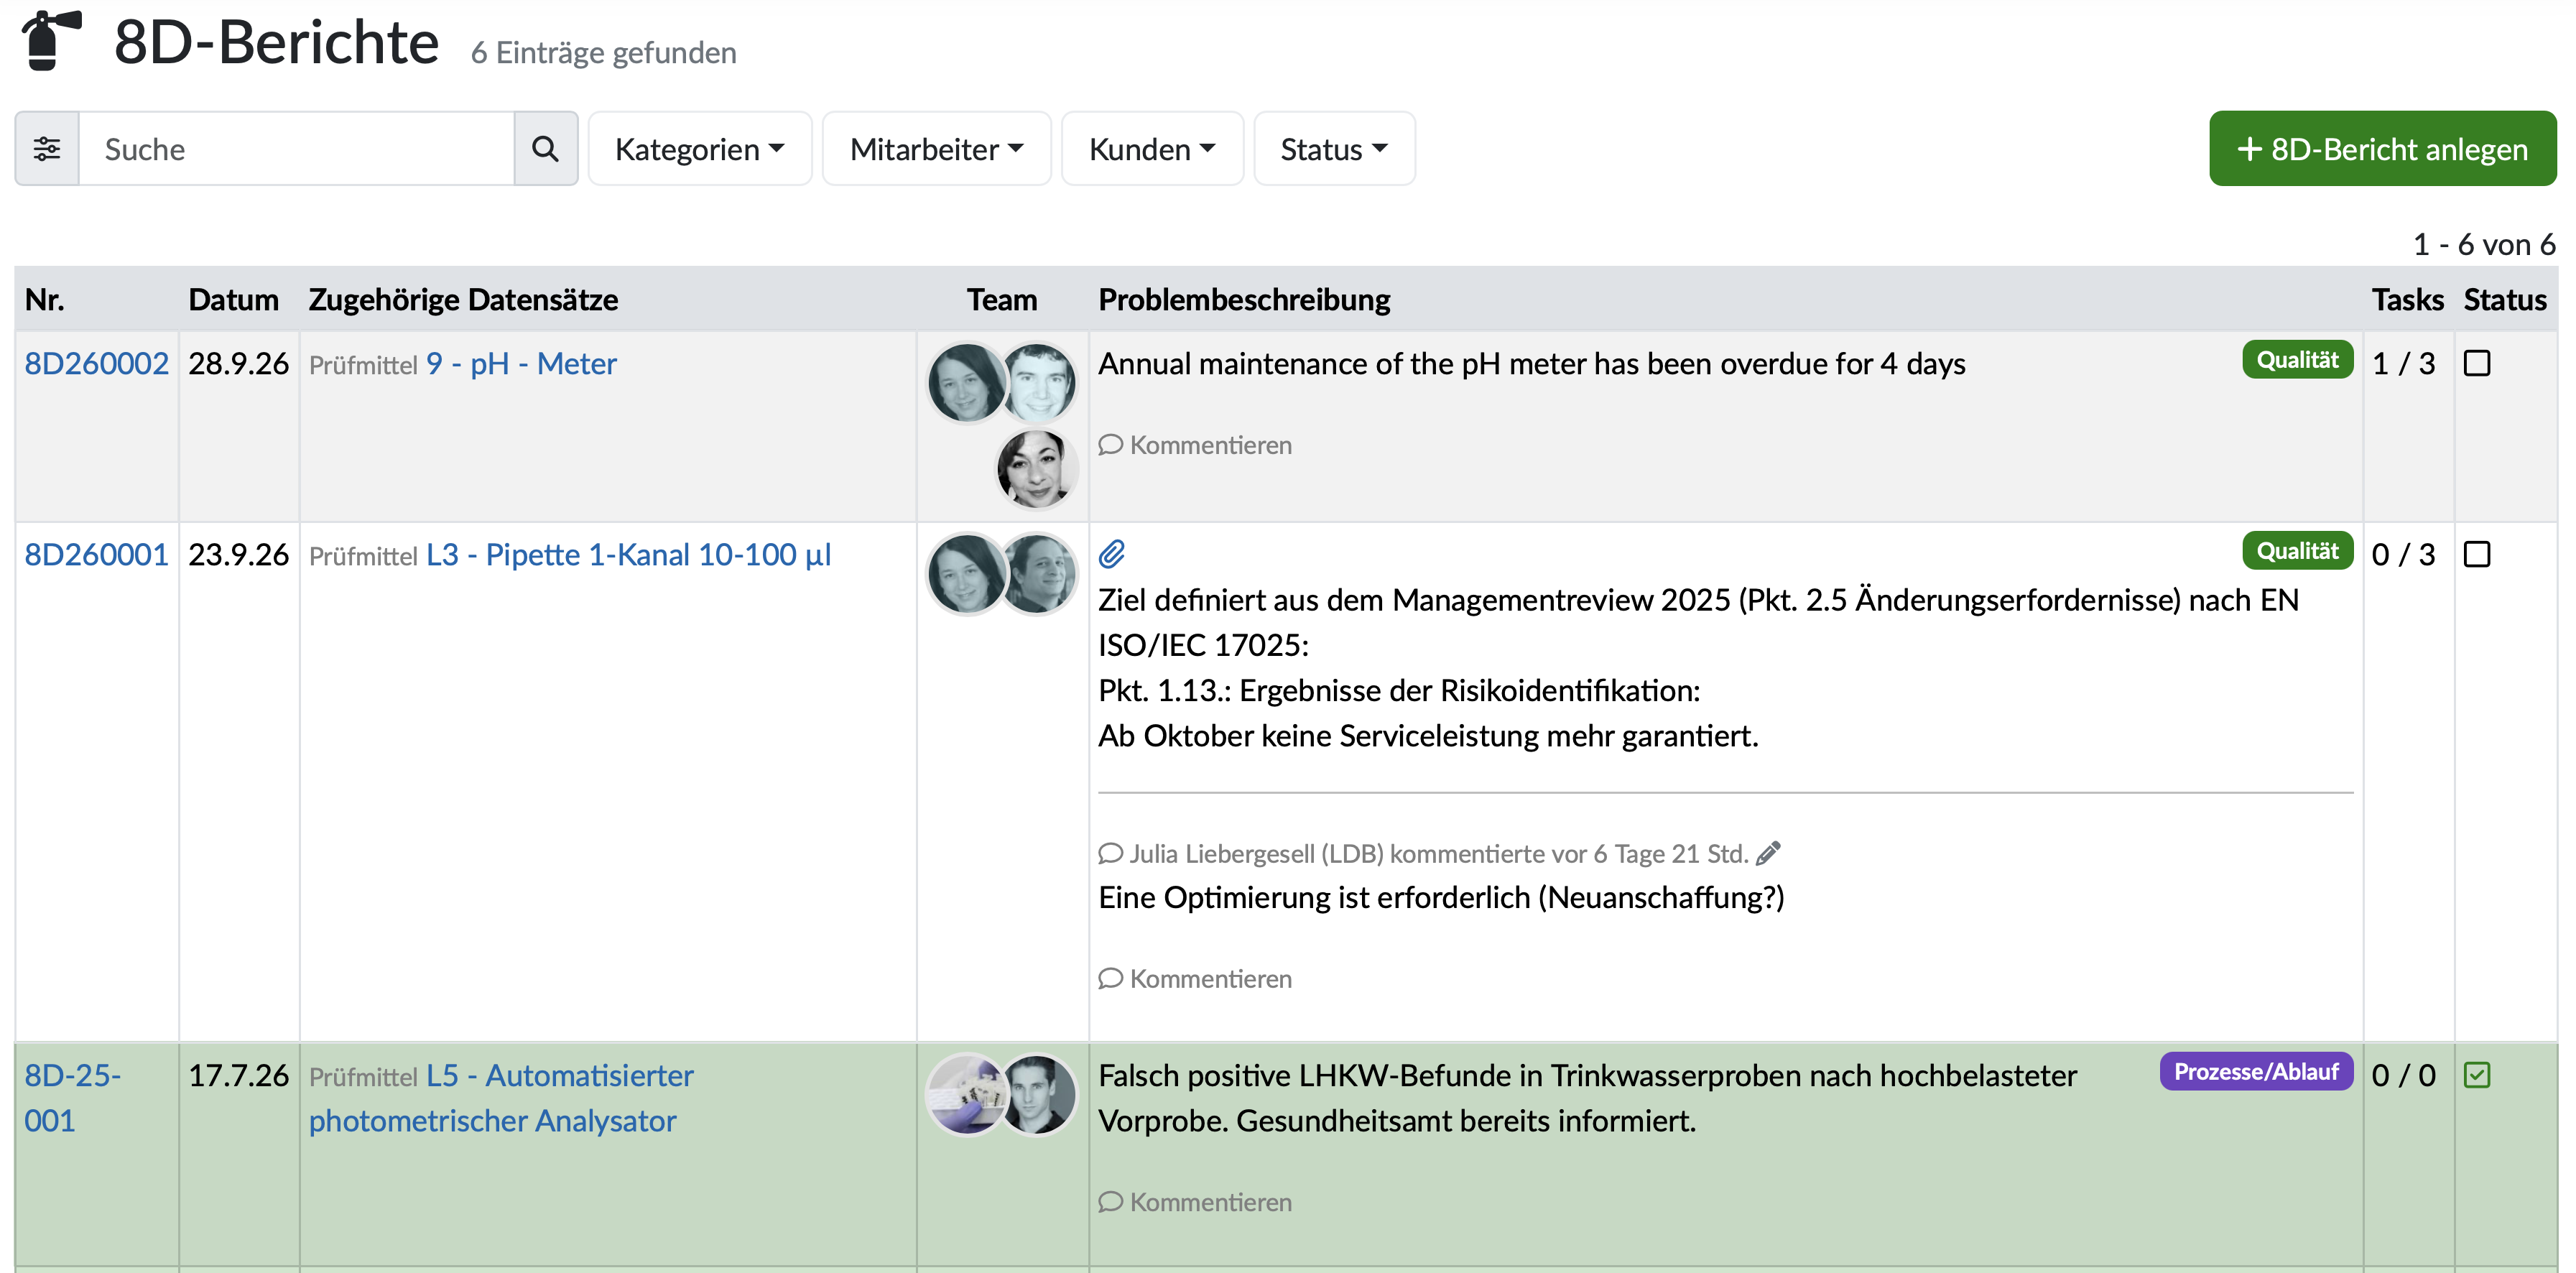Open third team member avatar in 8D260002

[1036, 467]
